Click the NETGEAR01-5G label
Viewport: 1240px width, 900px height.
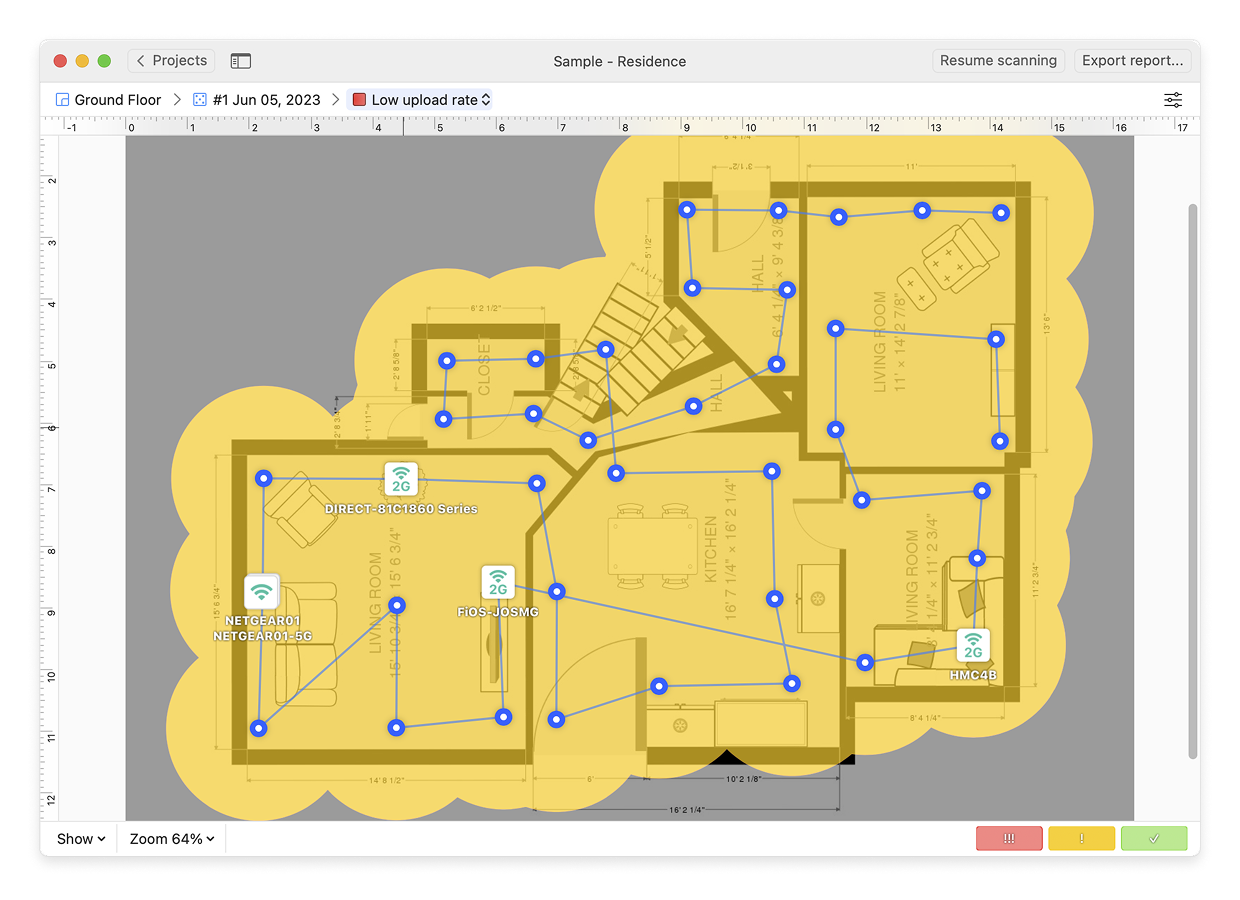tap(262, 636)
